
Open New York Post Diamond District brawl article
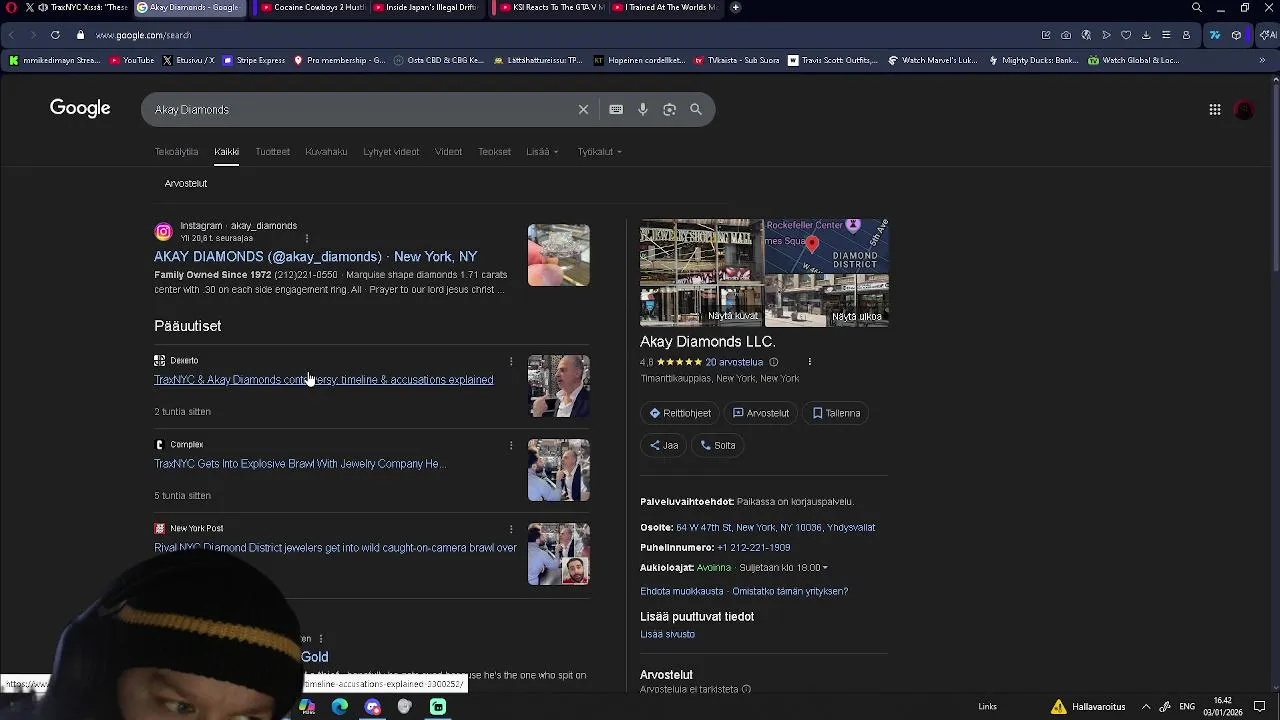pyautogui.click(x=335, y=548)
